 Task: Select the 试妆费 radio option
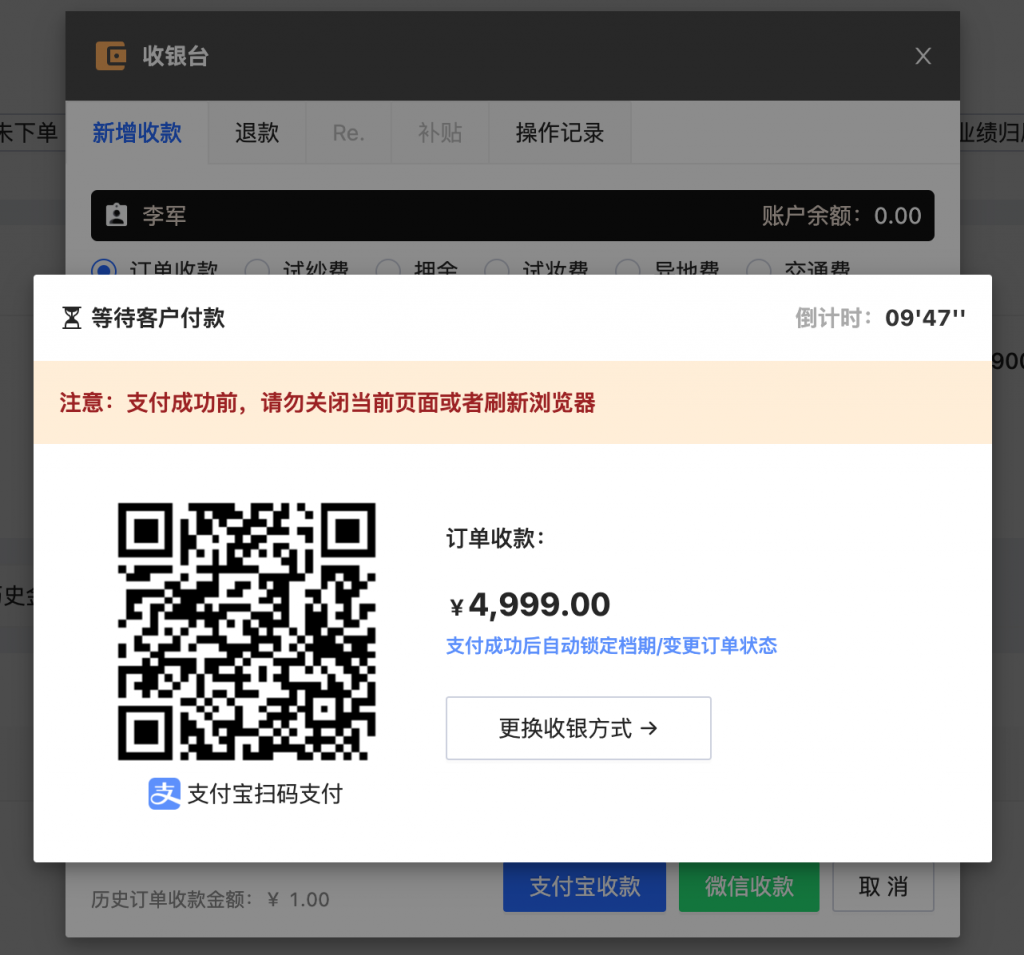point(496,269)
